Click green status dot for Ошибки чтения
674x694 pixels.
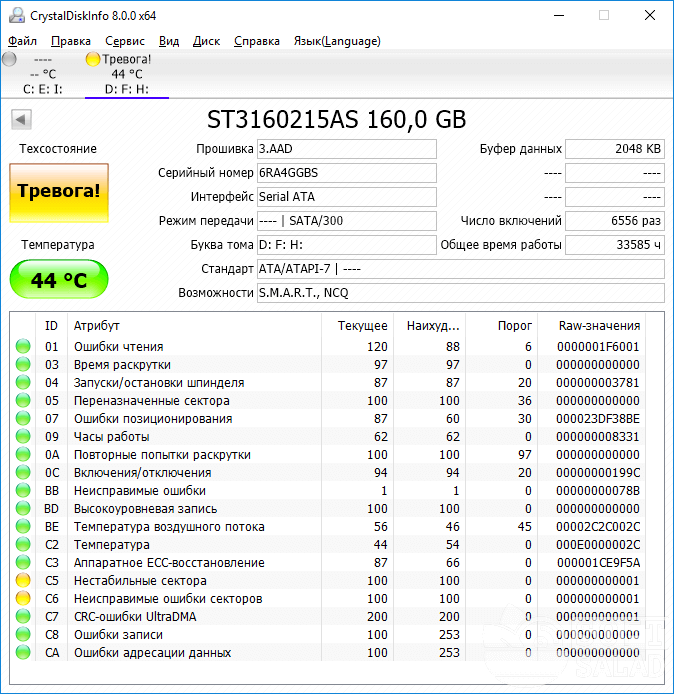(23, 346)
